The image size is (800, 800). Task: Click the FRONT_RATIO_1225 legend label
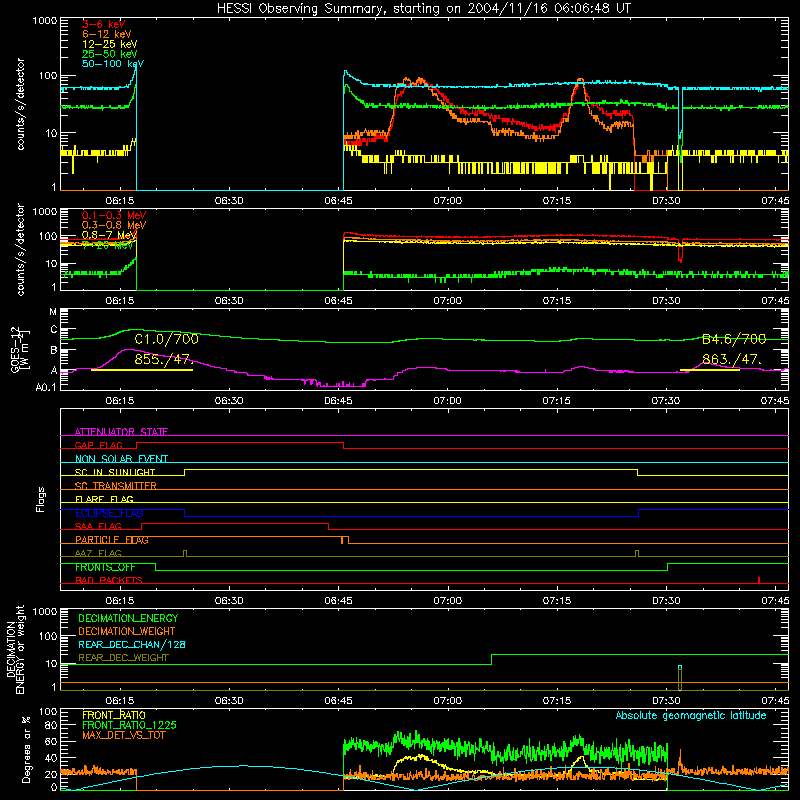point(130,725)
